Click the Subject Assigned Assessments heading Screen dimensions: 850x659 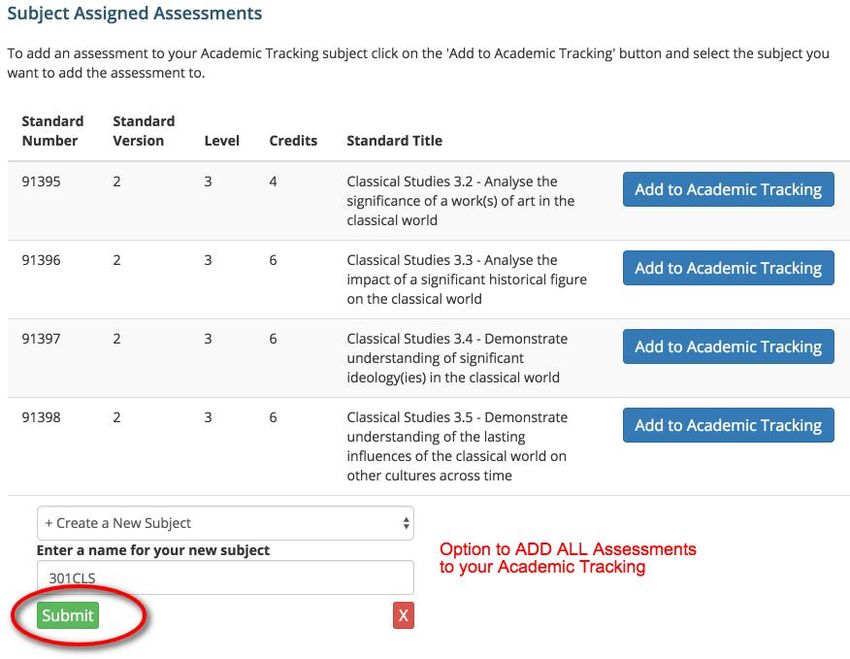134,13
